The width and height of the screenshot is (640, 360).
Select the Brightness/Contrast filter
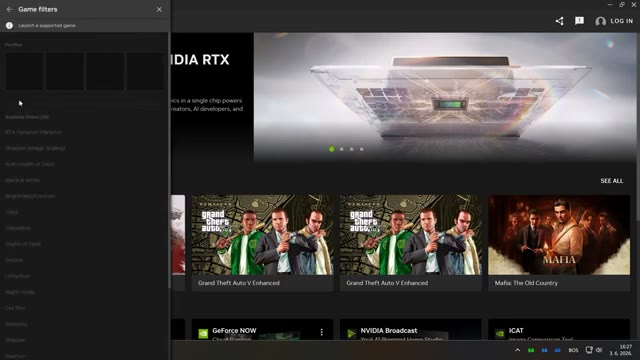coord(30,196)
